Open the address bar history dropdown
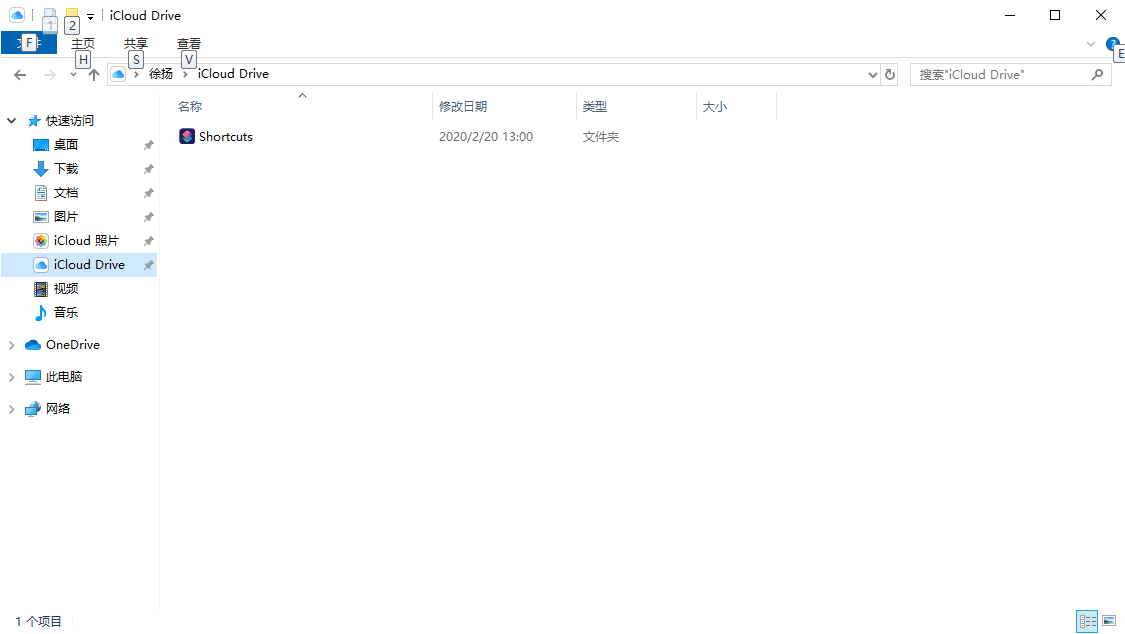This screenshot has height=634, width=1125. [x=872, y=75]
